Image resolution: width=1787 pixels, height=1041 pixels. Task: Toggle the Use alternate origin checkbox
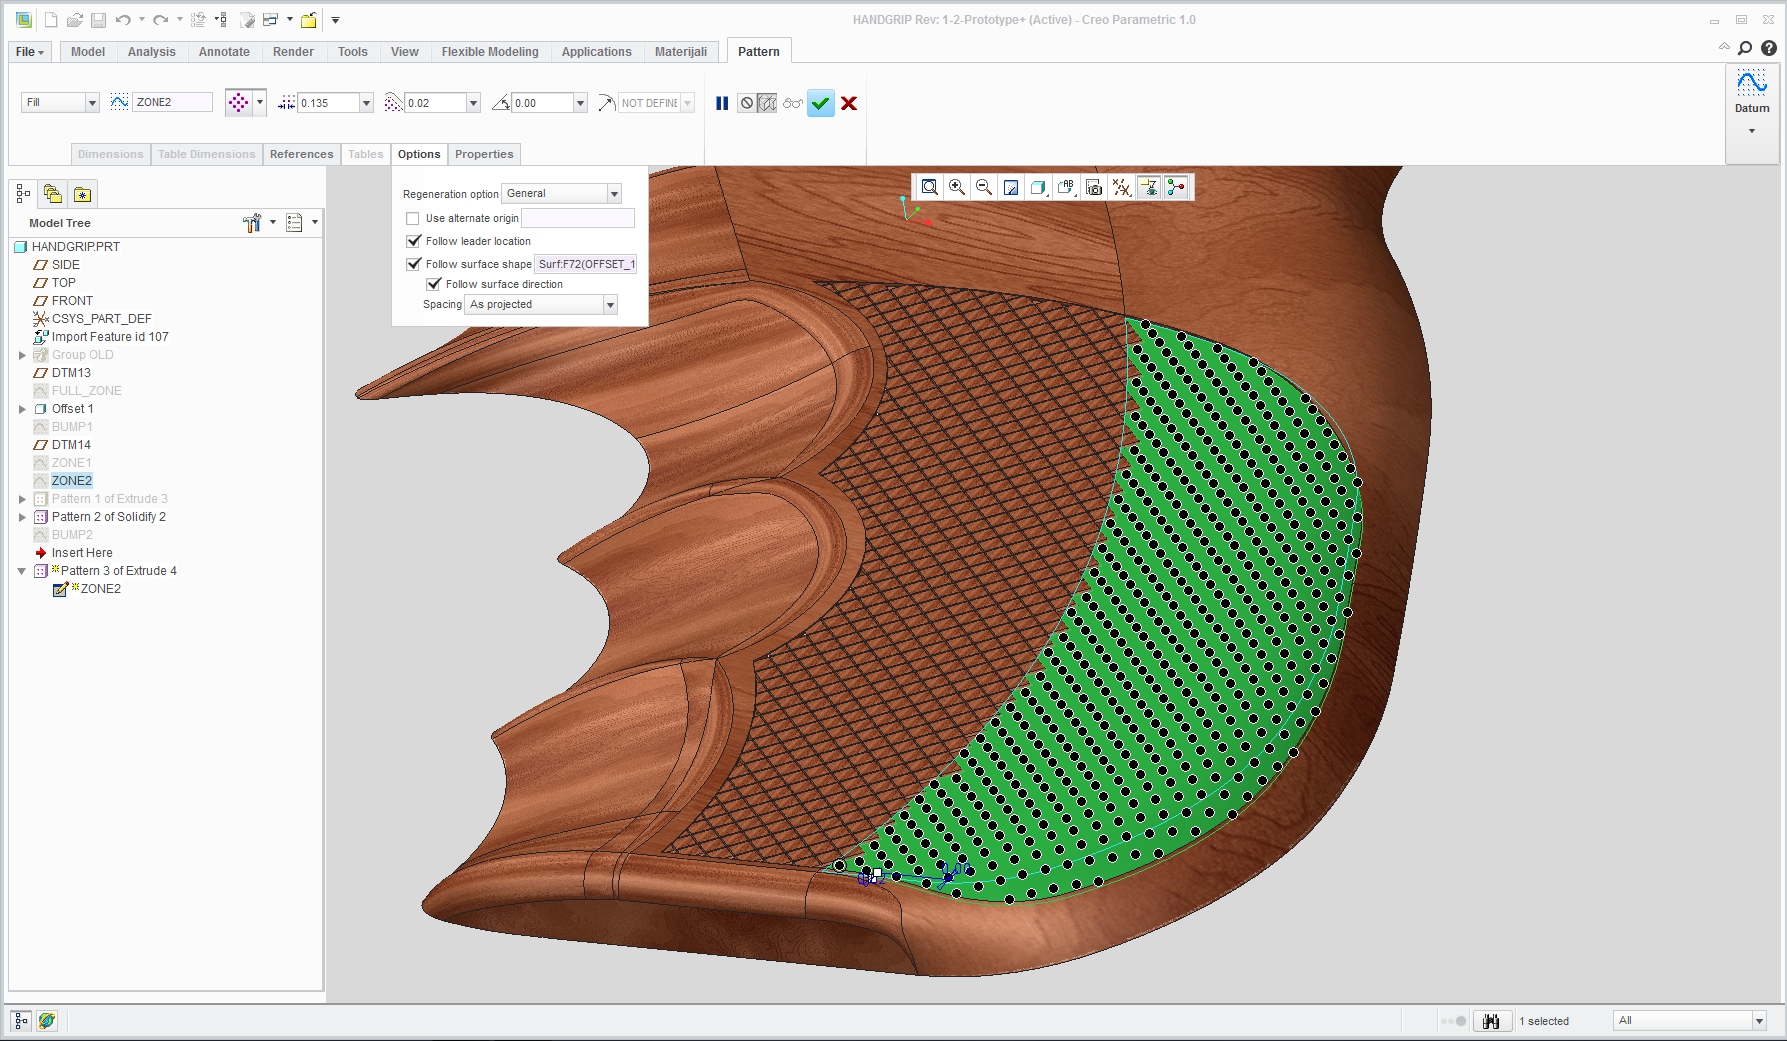click(412, 218)
